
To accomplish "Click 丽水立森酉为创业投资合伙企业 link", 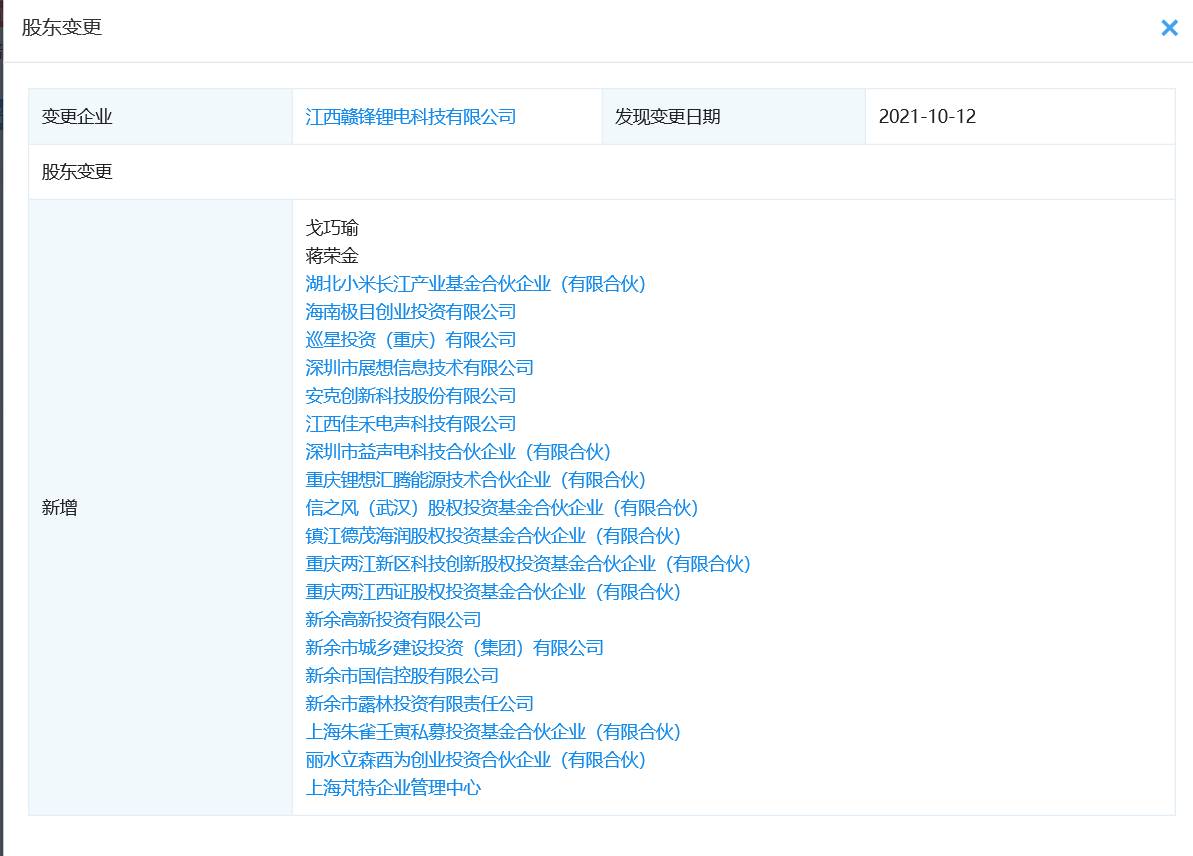I will (476, 760).
